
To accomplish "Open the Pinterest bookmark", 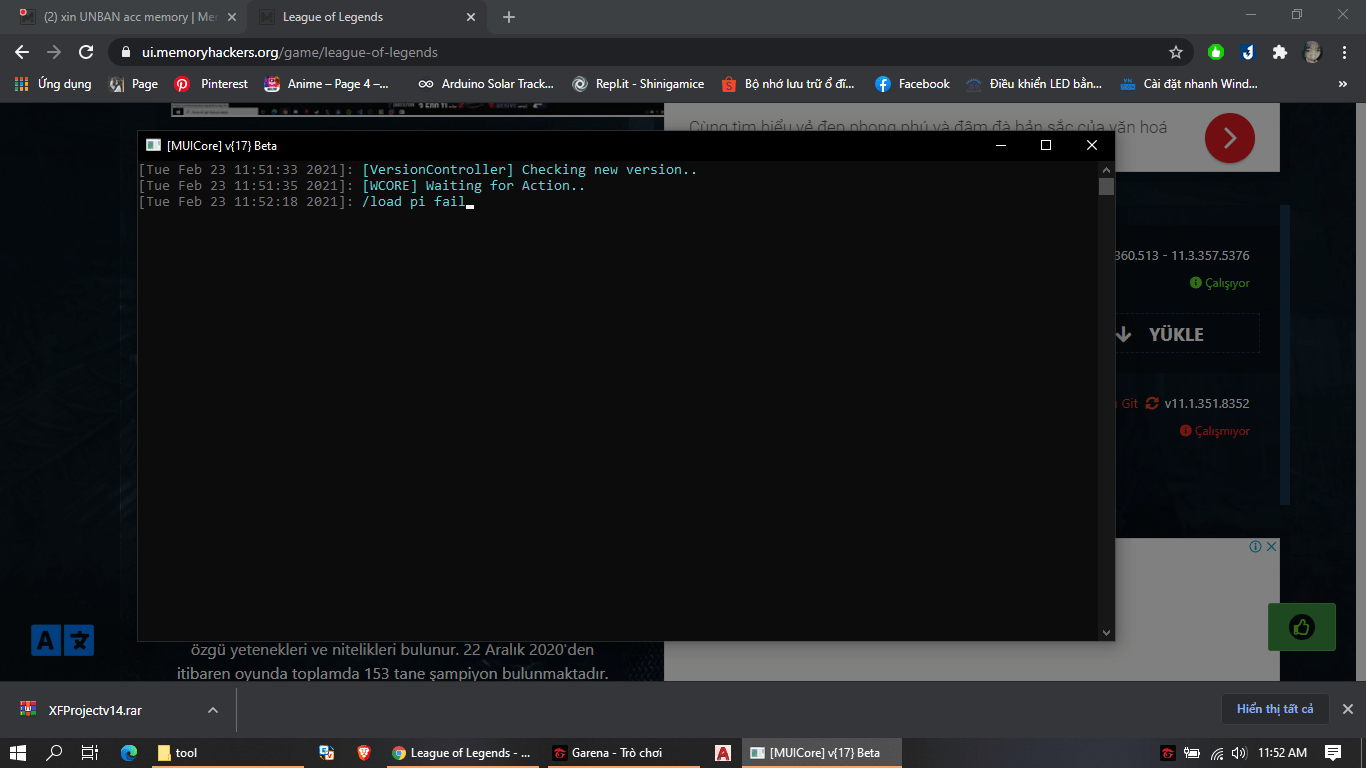I will 211,84.
